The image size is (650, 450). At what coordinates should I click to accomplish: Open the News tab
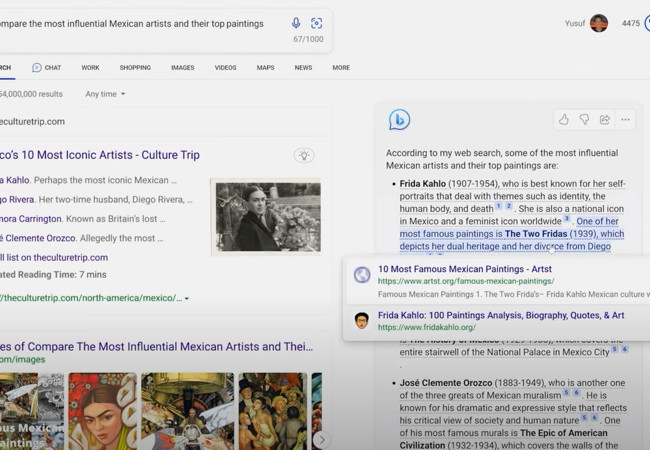[x=303, y=68]
